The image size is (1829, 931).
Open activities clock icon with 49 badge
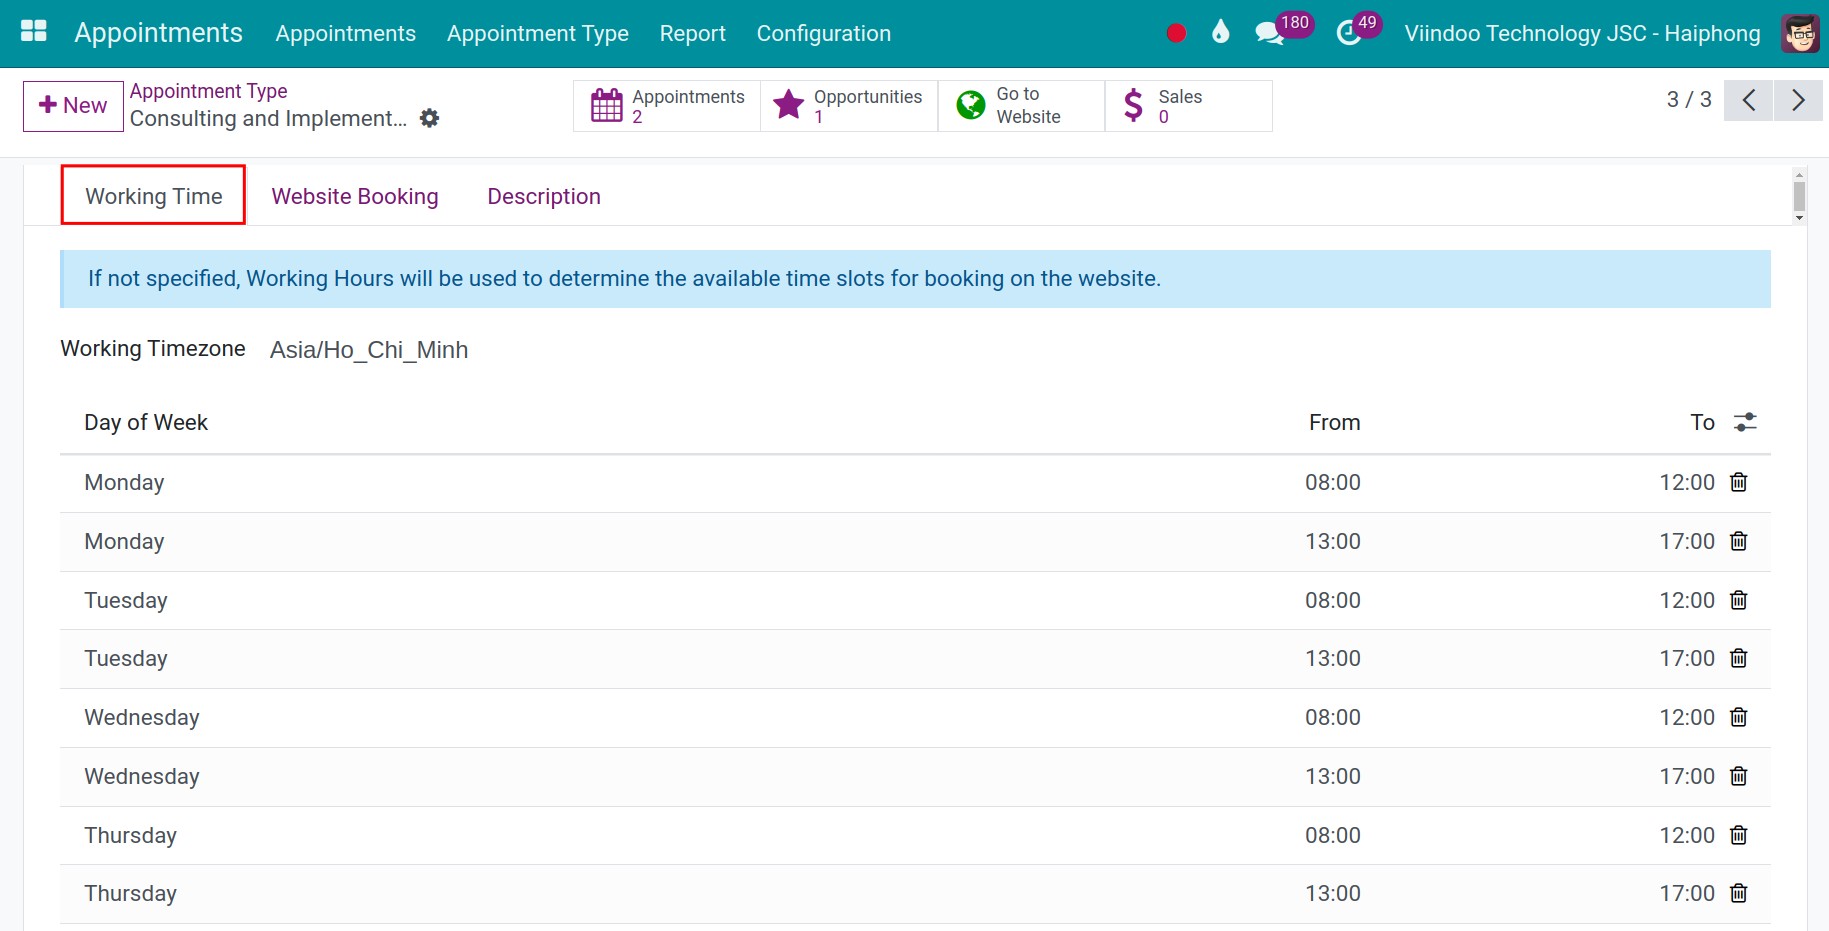click(1349, 33)
